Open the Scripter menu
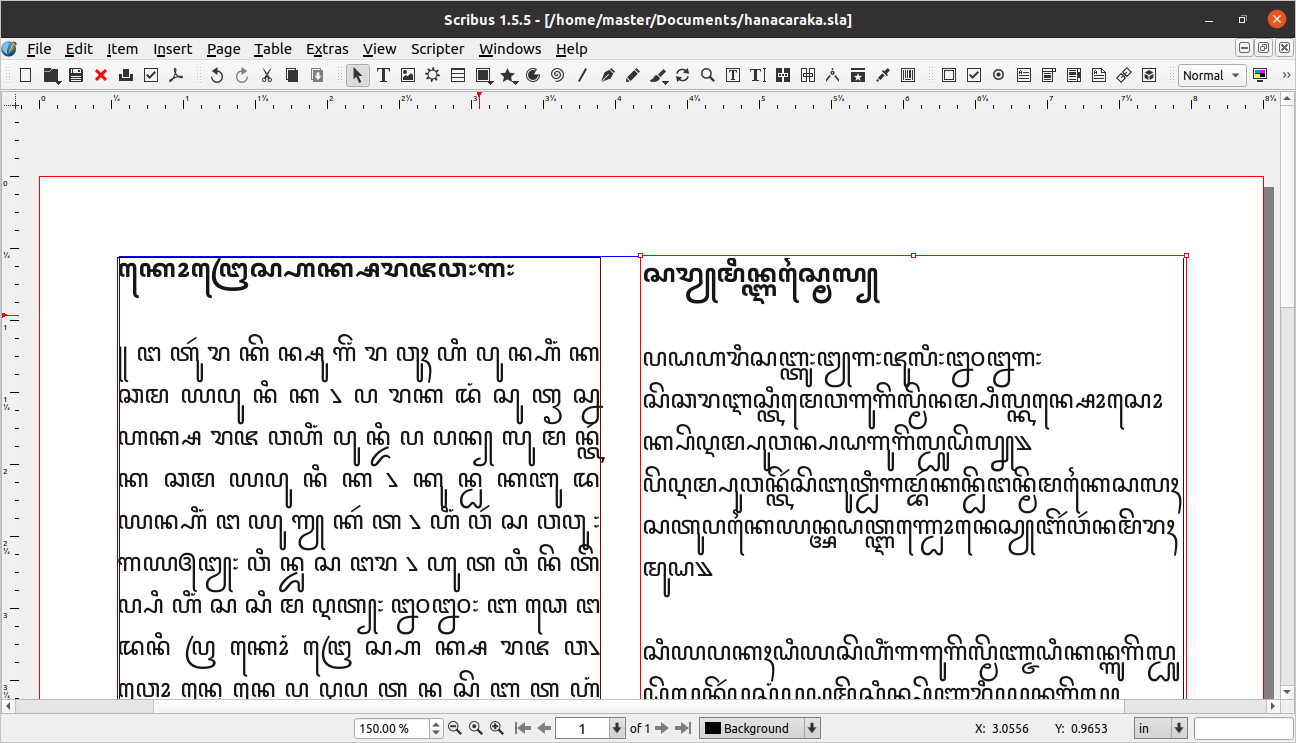 pyautogui.click(x=437, y=48)
